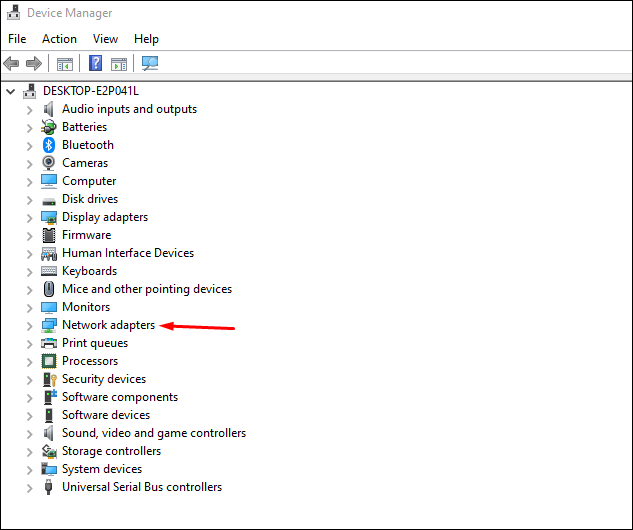Click the Processors chip icon
Screen dimensions: 633x530
[x=49, y=361]
